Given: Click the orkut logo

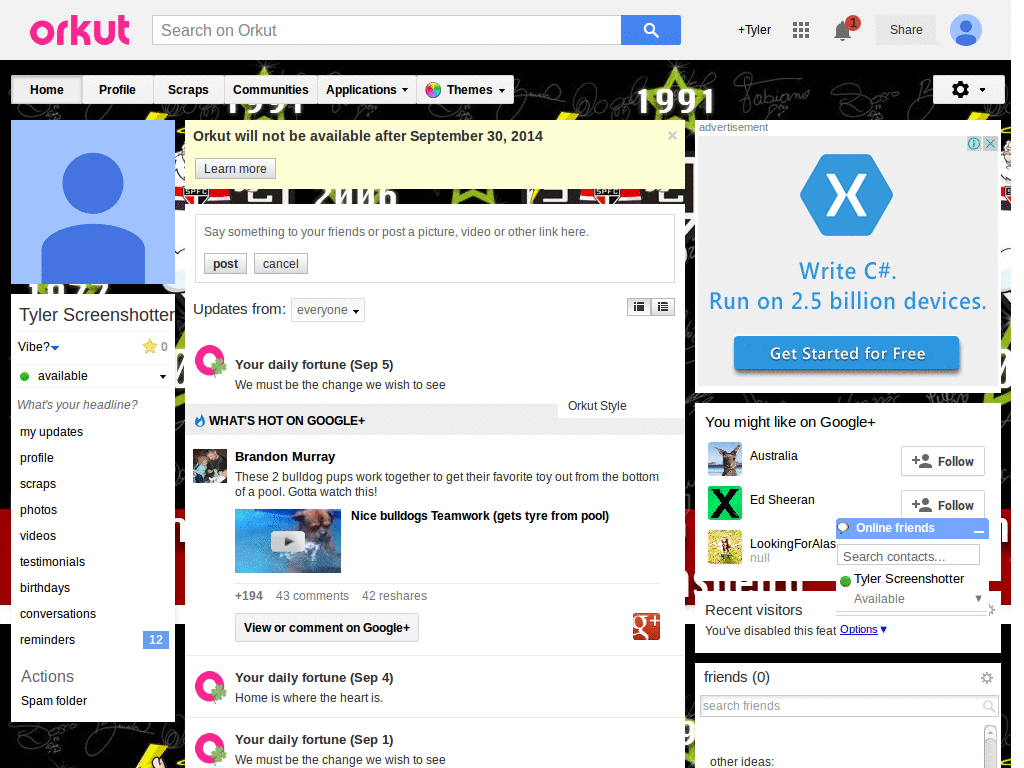Looking at the screenshot, I should (80, 30).
